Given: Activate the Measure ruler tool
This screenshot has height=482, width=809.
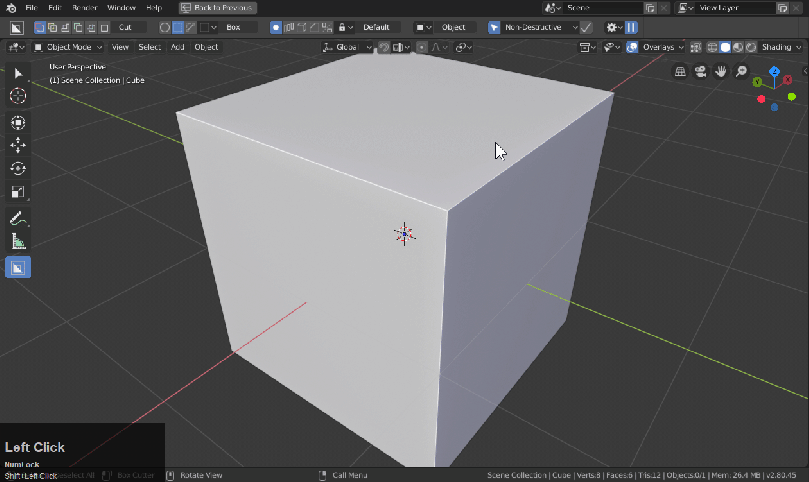Looking at the screenshot, I should (x=18, y=242).
